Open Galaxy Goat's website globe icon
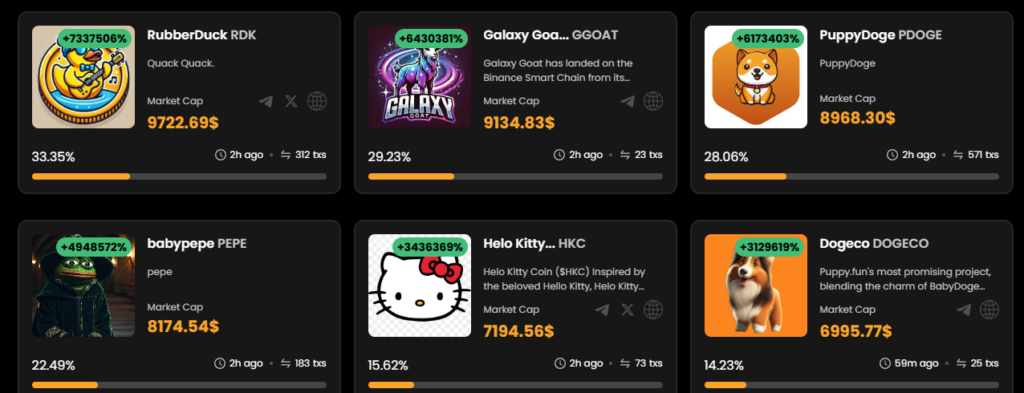 (653, 101)
